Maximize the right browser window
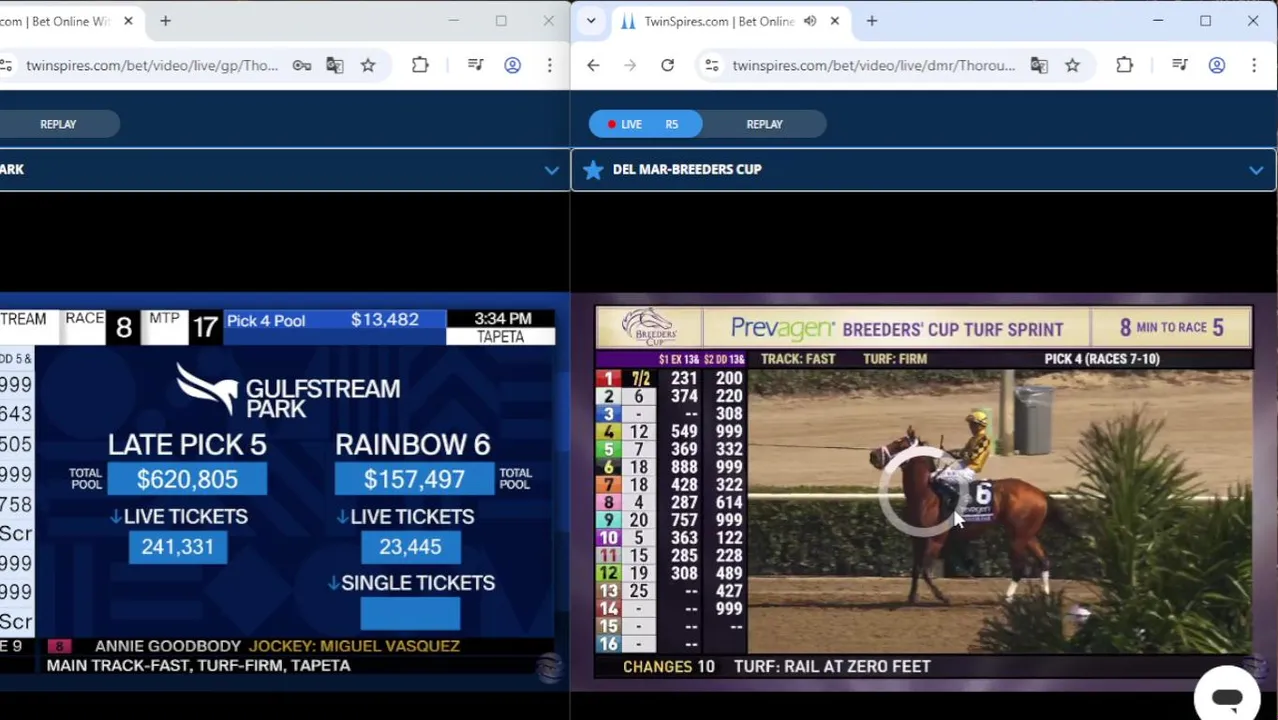1278x720 pixels. (1205, 21)
